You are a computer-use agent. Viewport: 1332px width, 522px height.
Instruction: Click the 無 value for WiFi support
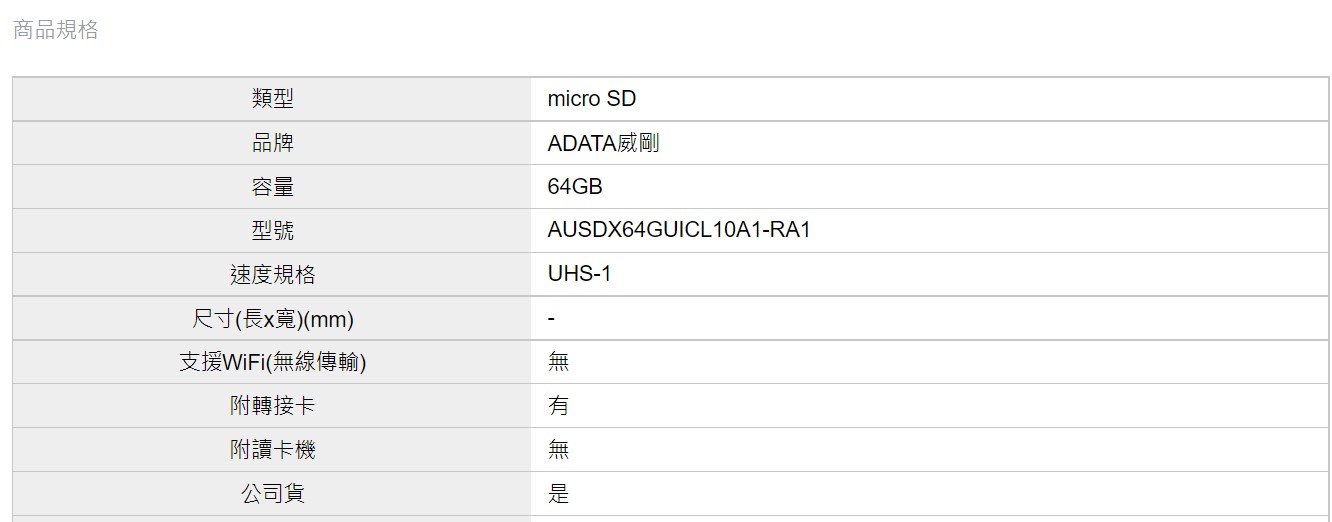click(558, 362)
